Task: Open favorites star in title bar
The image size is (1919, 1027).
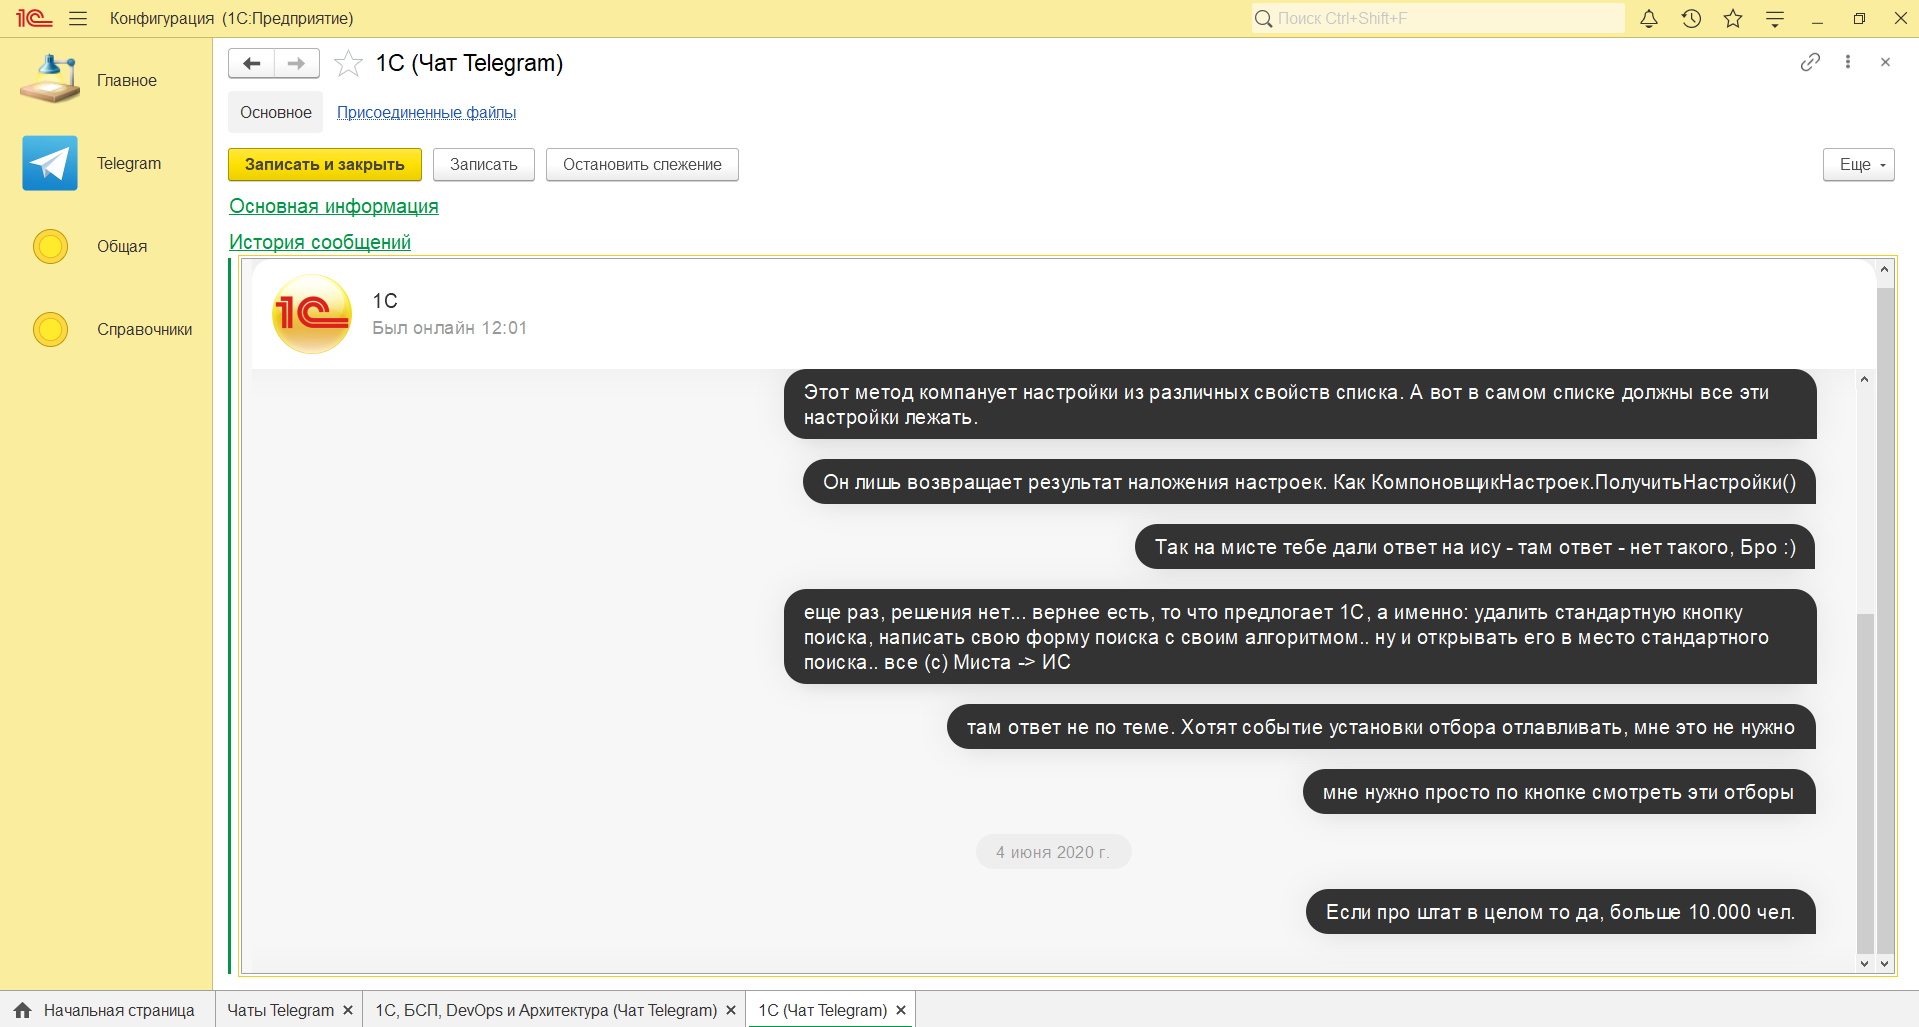Action: (x=1733, y=18)
